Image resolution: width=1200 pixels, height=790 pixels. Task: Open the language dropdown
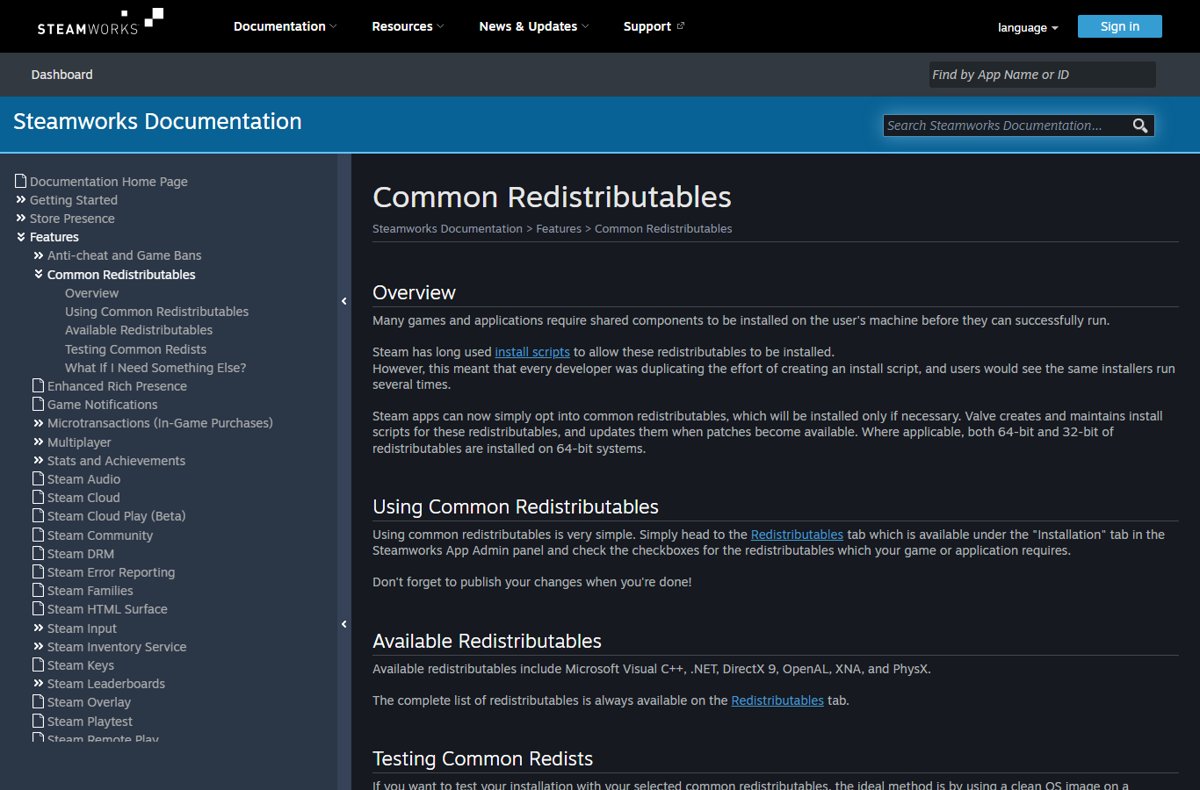coord(1028,28)
